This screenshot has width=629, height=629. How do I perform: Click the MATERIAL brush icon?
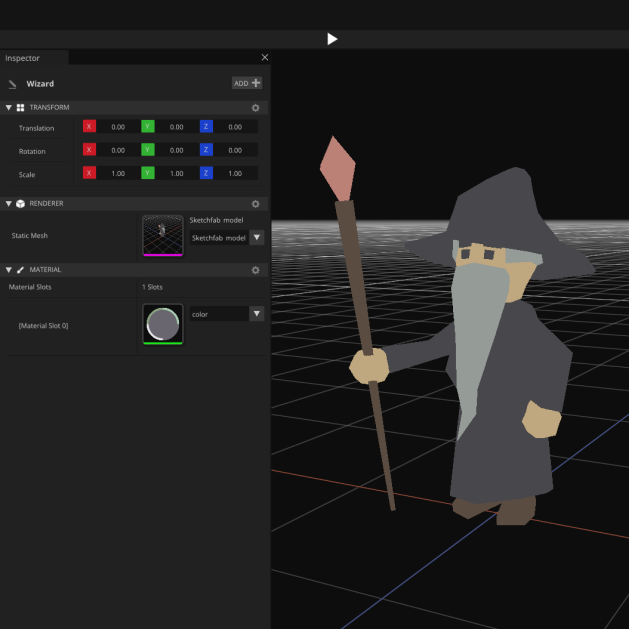pyautogui.click(x=21, y=270)
